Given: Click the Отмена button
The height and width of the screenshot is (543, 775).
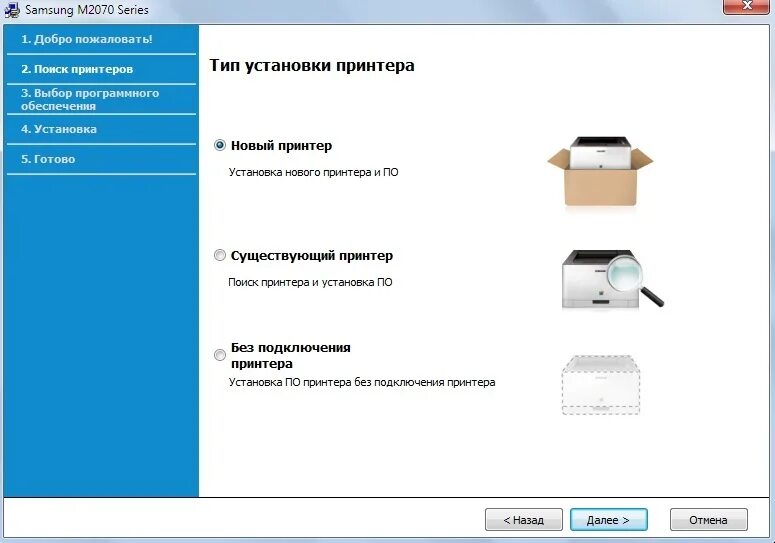Looking at the screenshot, I should coord(708,520).
